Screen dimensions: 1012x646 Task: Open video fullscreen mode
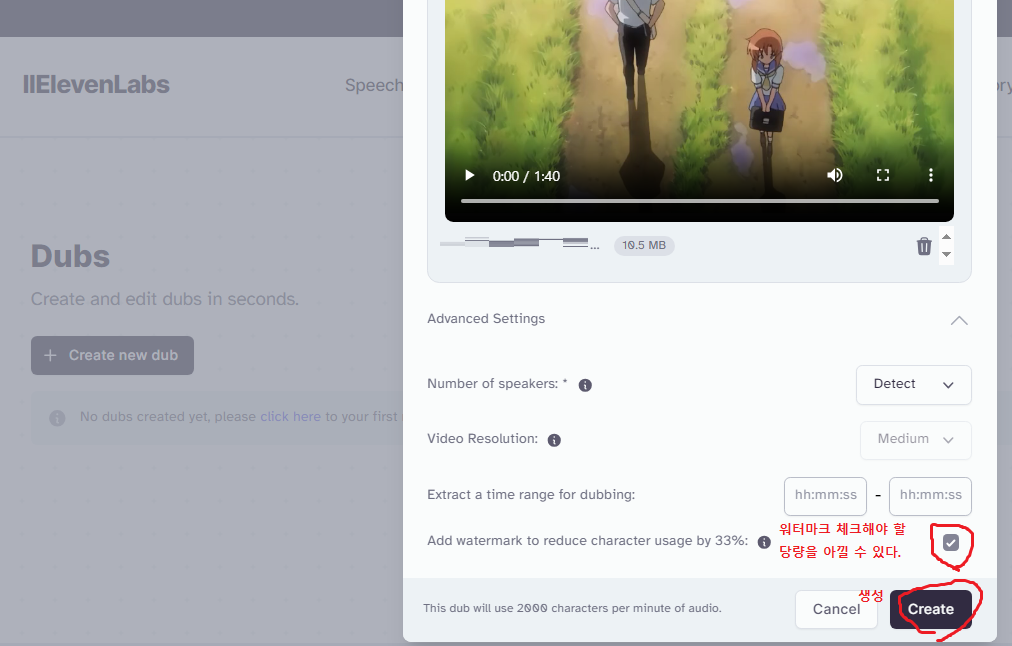click(x=883, y=176)
